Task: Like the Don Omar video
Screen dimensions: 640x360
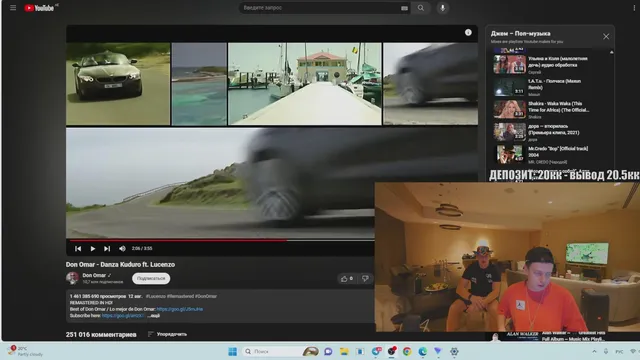Action: [347, 279]
